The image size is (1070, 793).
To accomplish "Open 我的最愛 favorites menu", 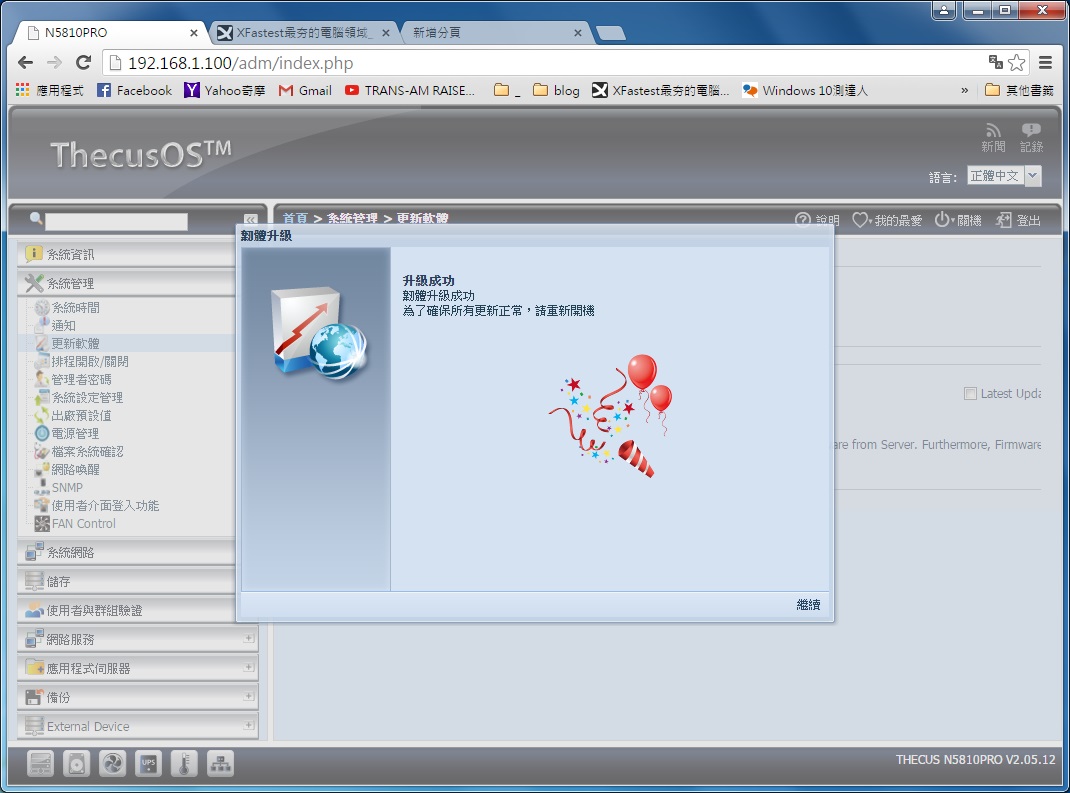I will pos(887,220).
